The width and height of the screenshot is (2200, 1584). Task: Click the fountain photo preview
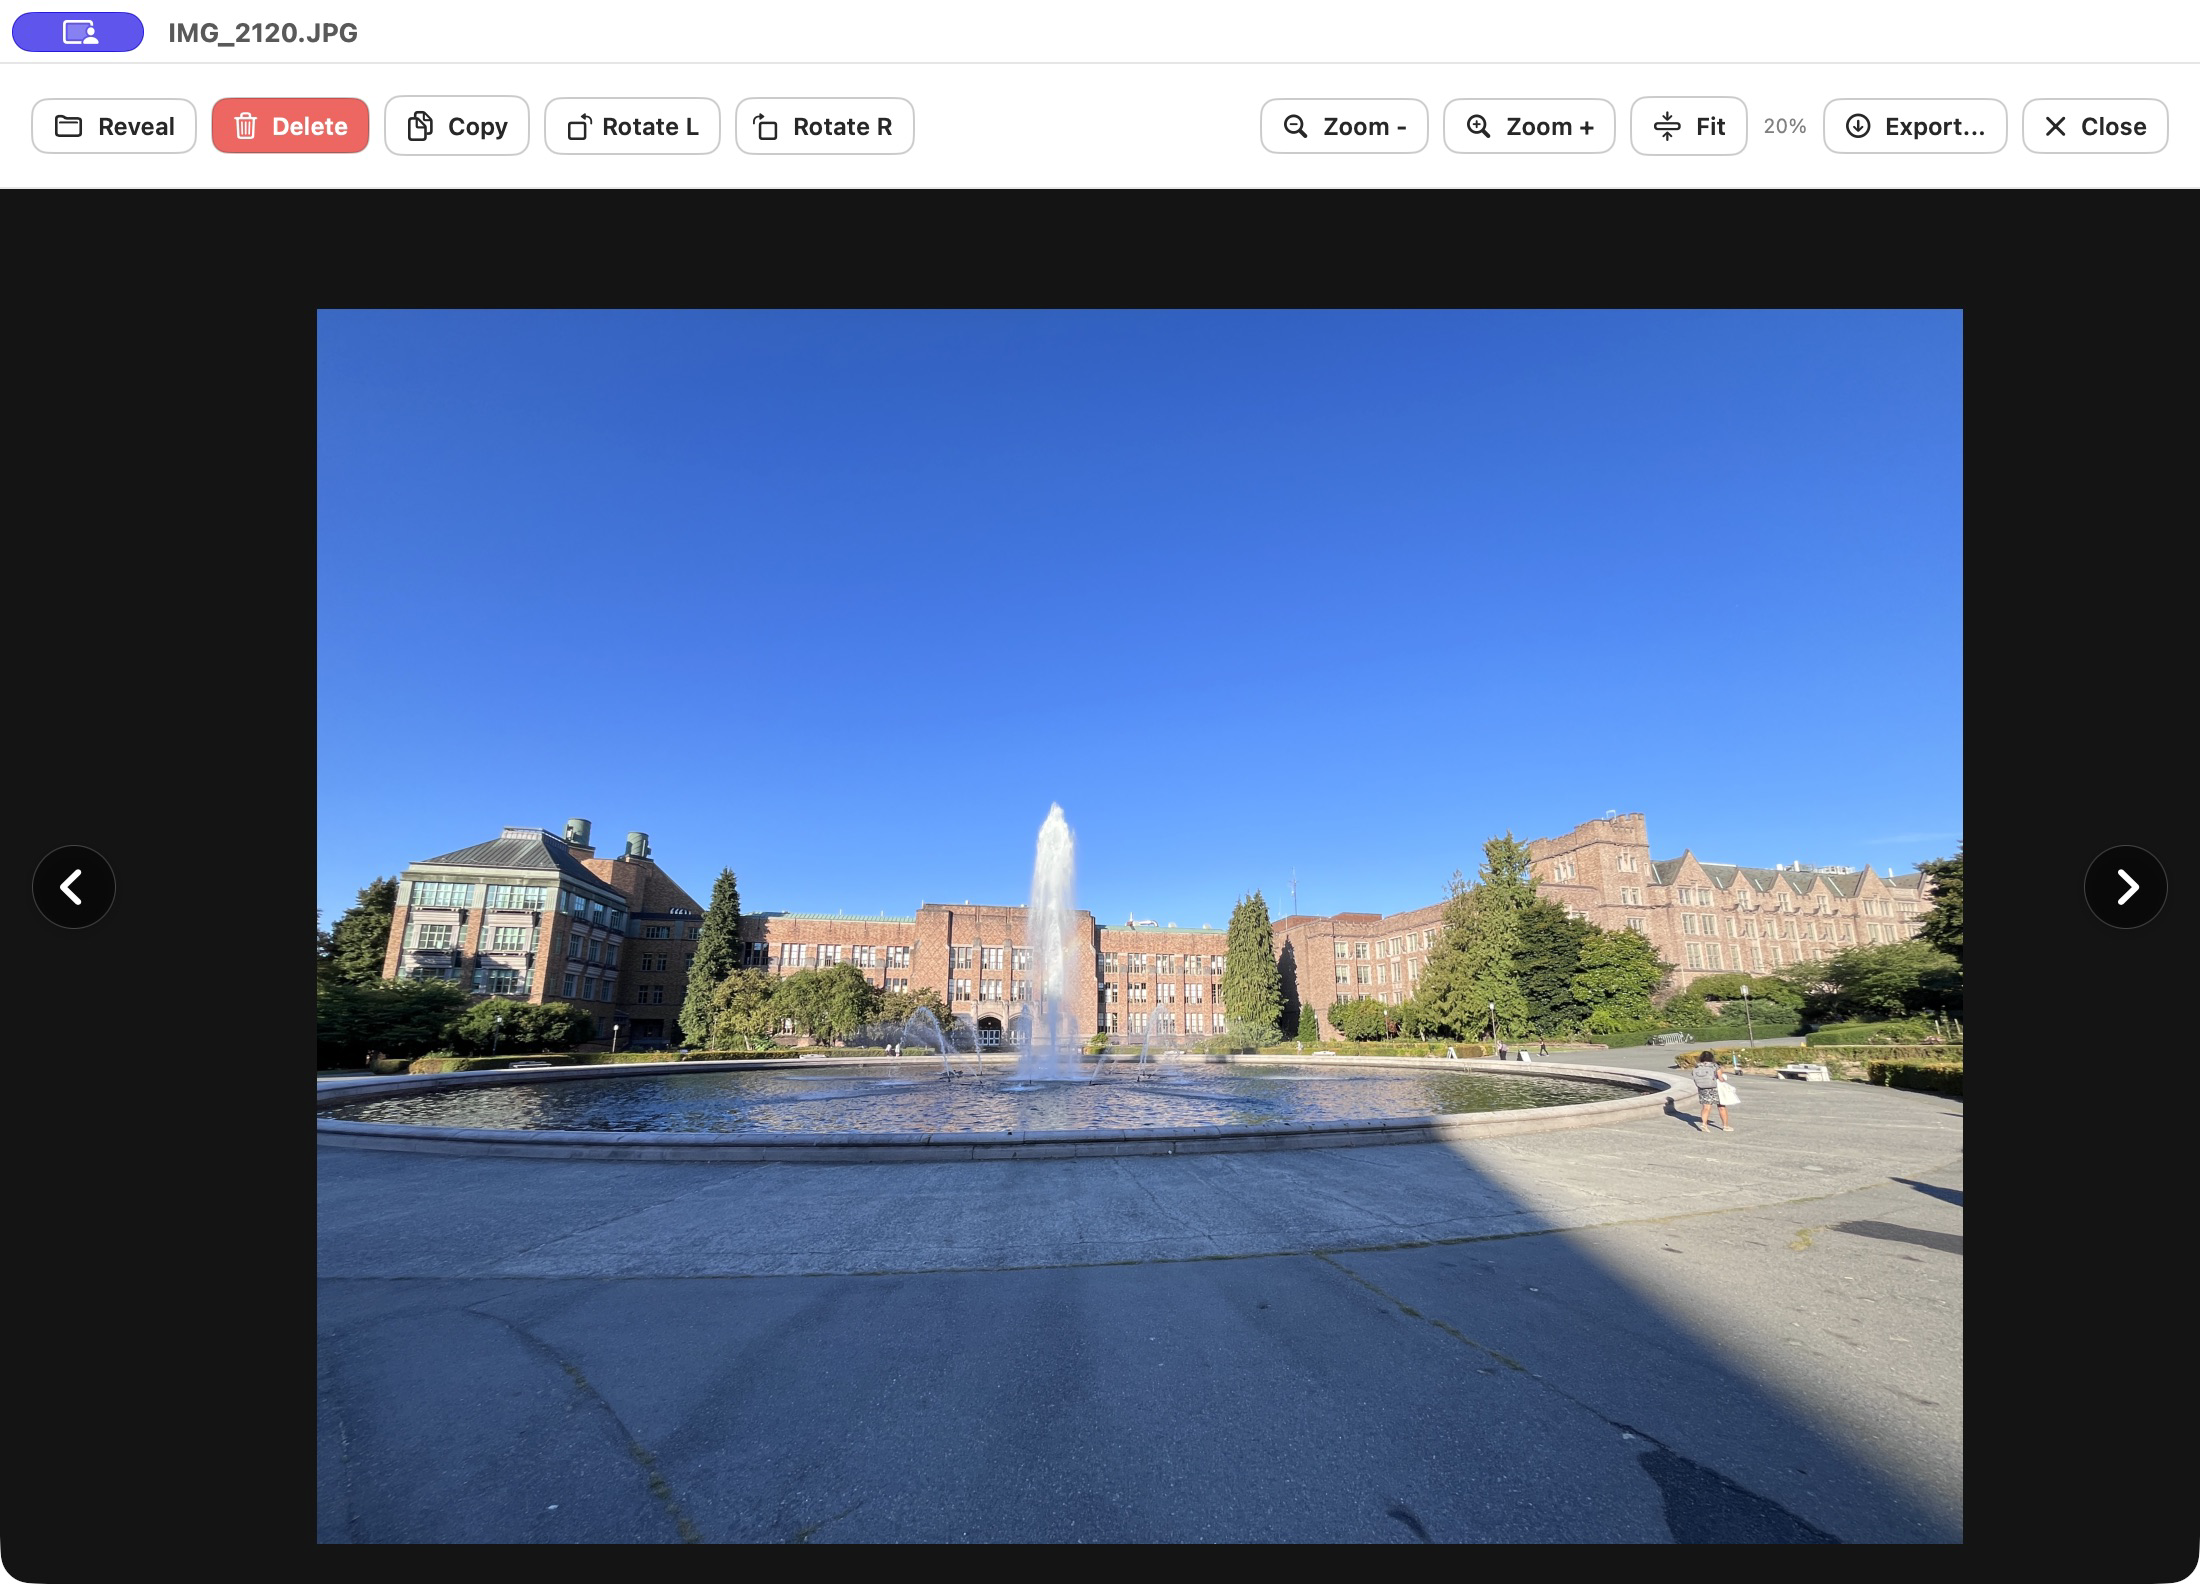pyautogui.click(x=1140, y=926)
